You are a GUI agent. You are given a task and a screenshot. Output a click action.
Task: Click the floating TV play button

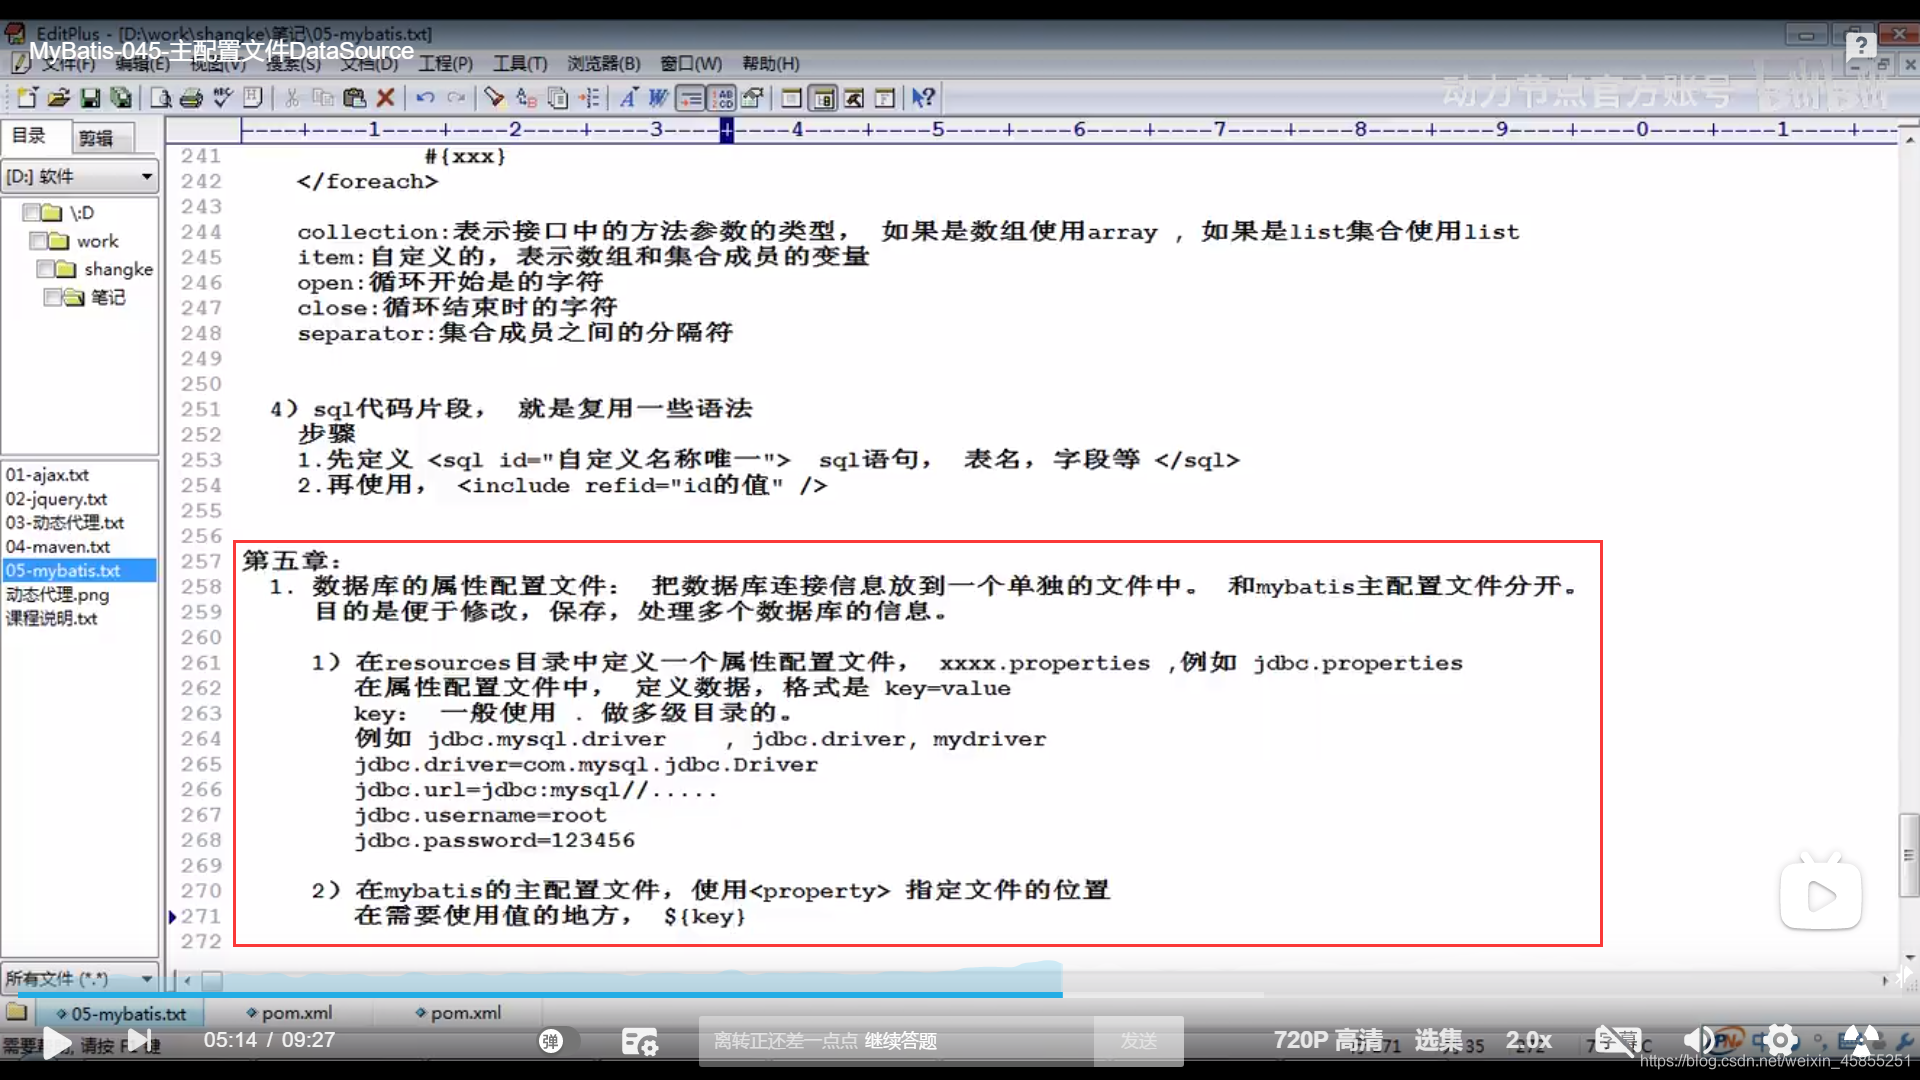click(x=1821, y=893)
